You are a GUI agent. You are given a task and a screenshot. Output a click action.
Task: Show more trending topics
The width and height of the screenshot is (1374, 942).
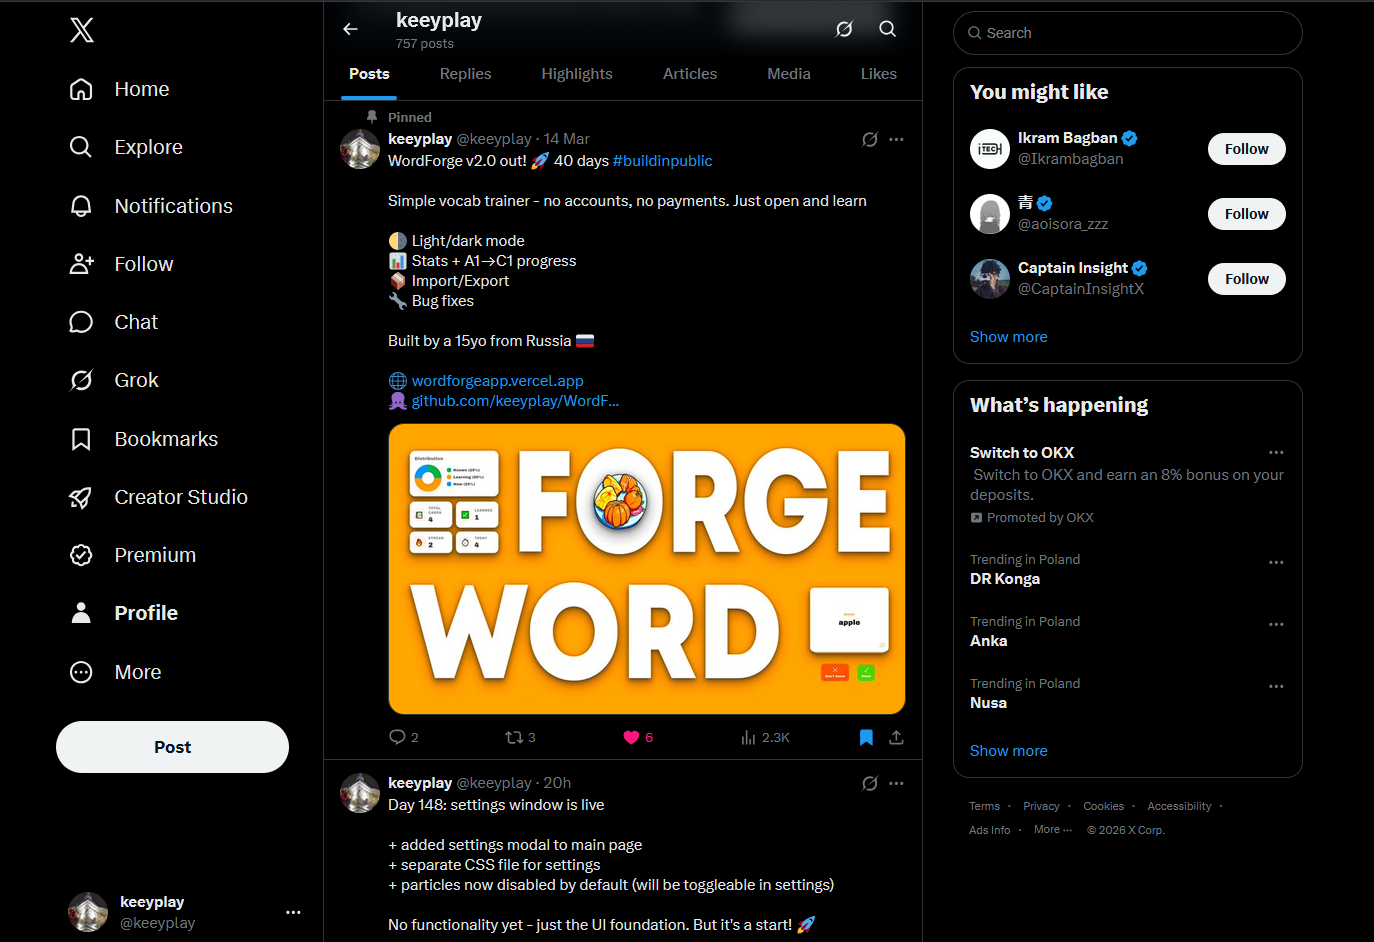click(1009, 751)
